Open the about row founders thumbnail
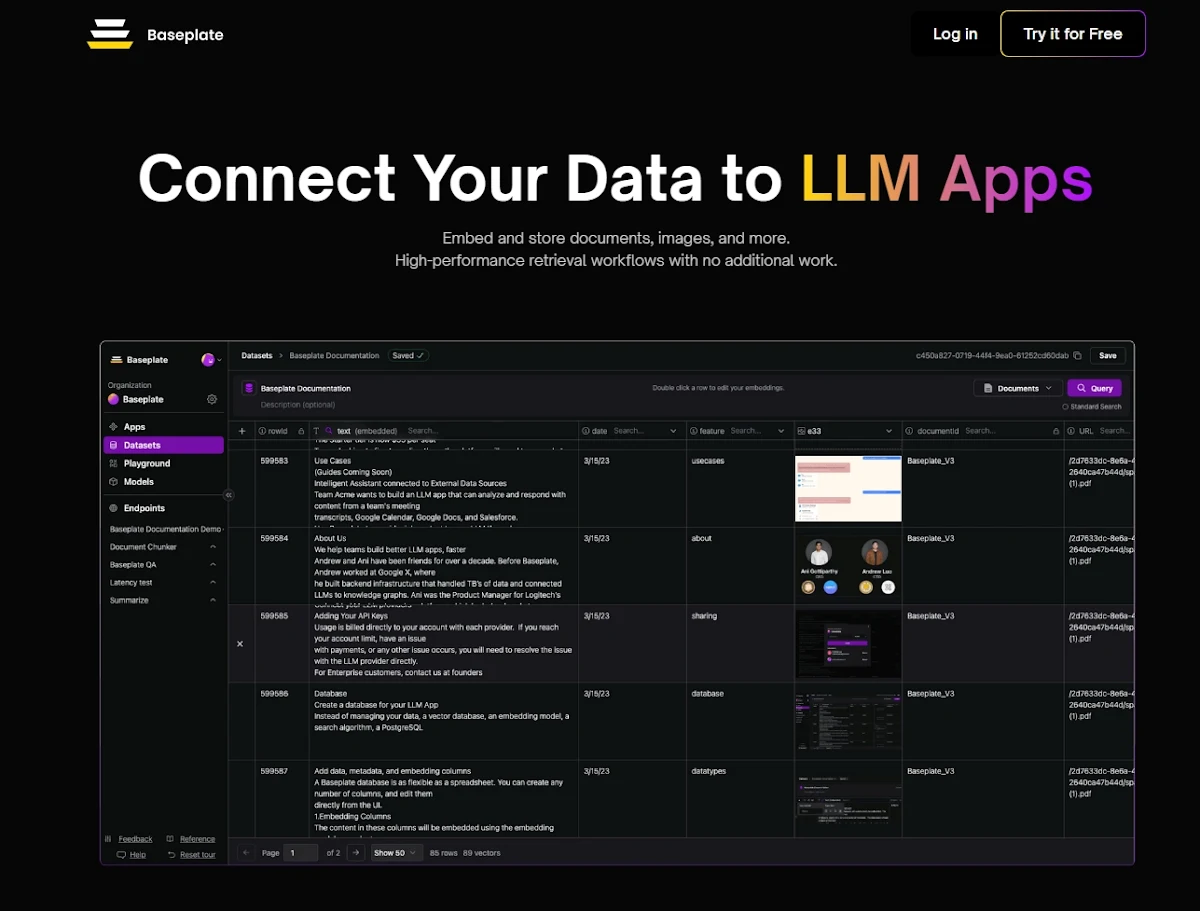This screenshot has height=911, width=1200. coord(848,566)
